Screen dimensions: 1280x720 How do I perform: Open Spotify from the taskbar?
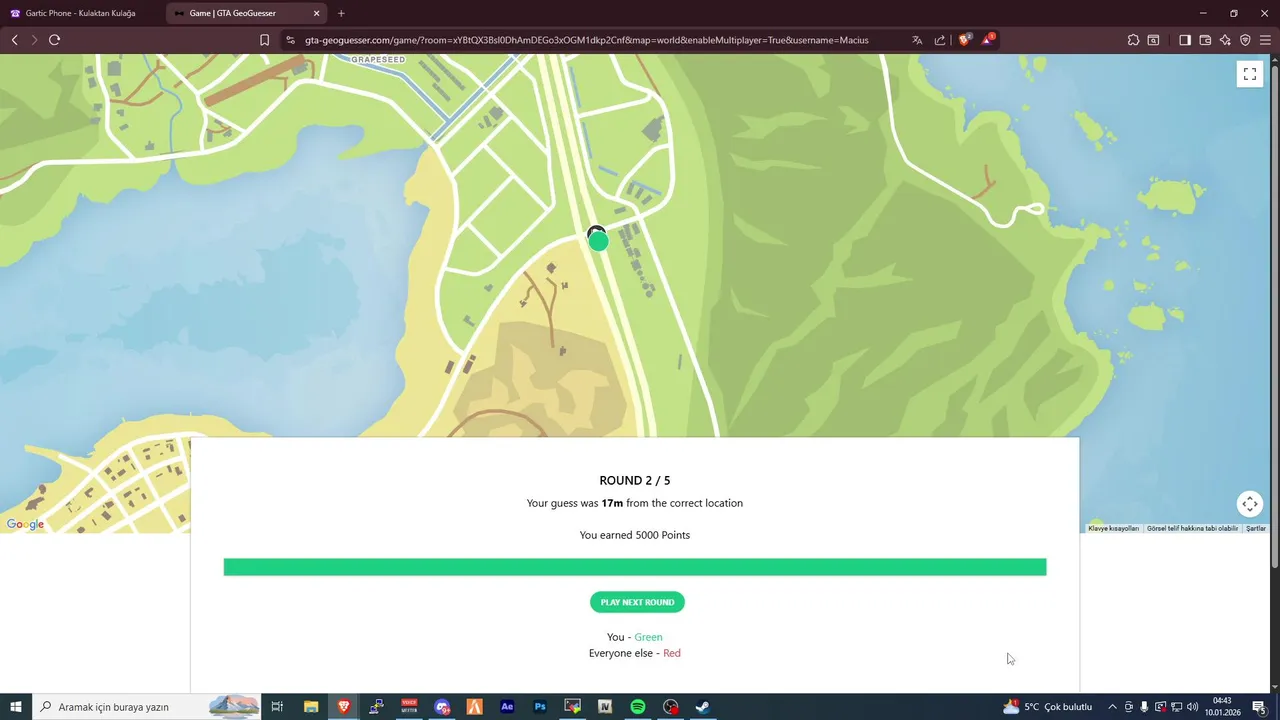[638, 707]
